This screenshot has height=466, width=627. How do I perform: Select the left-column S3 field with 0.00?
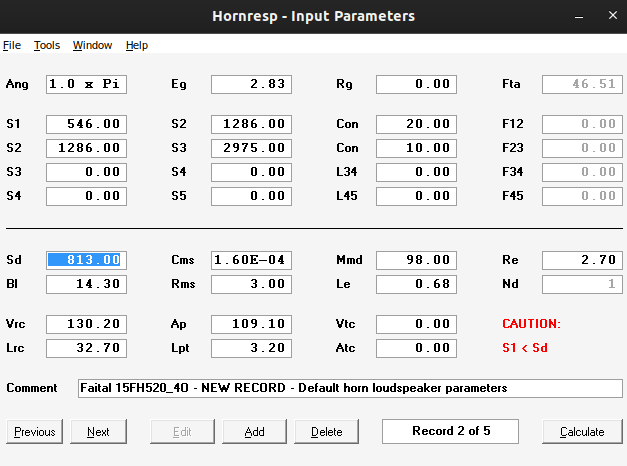point(86,172)
